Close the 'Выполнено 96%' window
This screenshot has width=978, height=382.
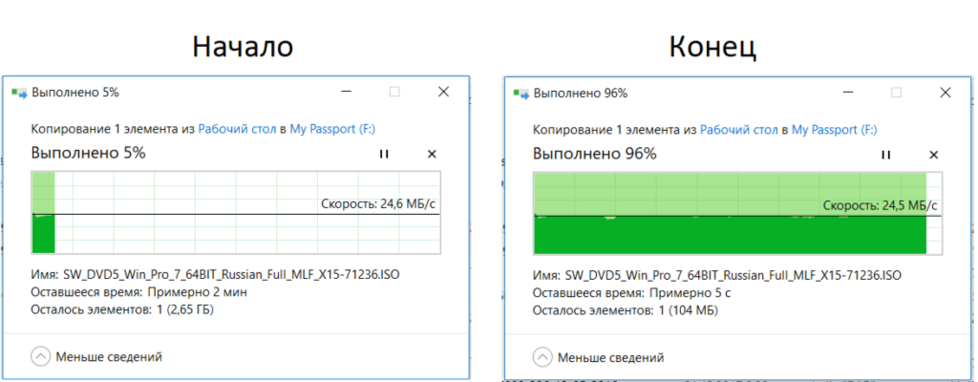tap(946, 93)
